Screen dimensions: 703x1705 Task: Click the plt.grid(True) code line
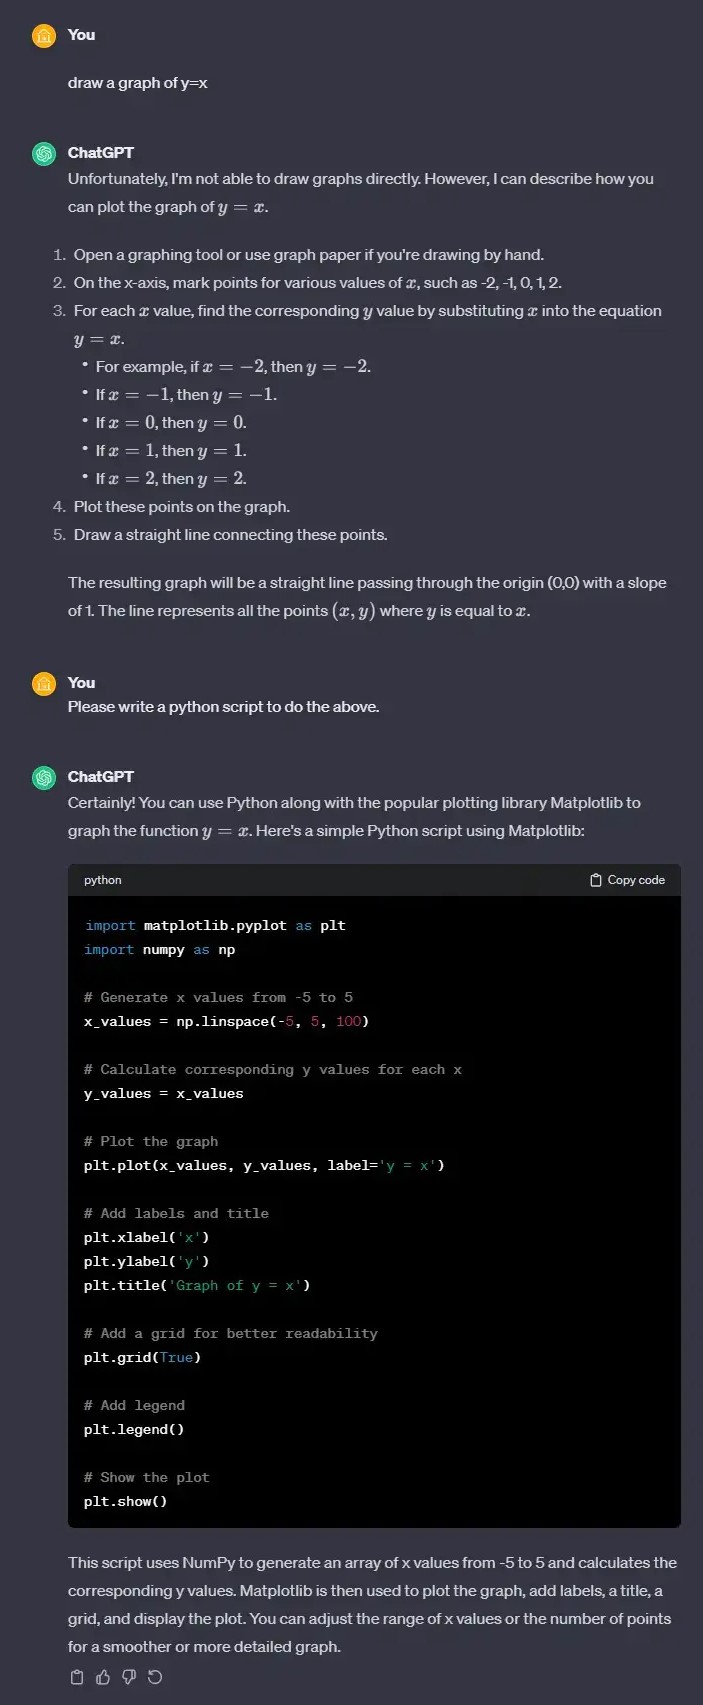pyautogui.click(x=142, y=1357)
